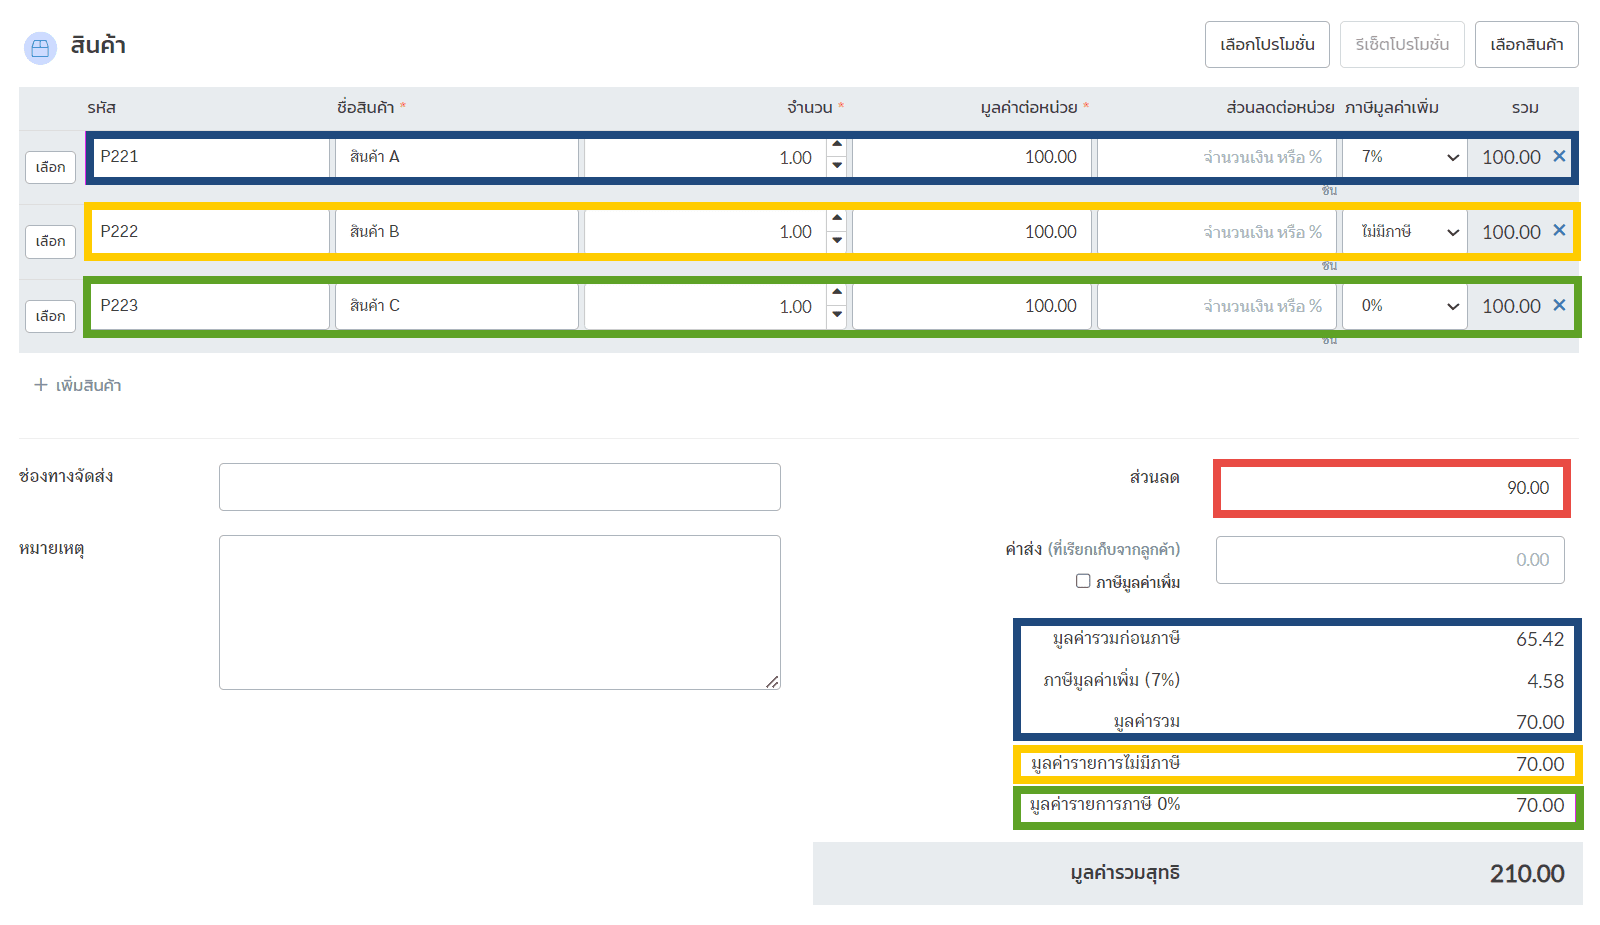Click the ชื่อสินค้า column header
Image resolution: width=1600 pixels, height=925 pixels.
(x=366, y=107)
